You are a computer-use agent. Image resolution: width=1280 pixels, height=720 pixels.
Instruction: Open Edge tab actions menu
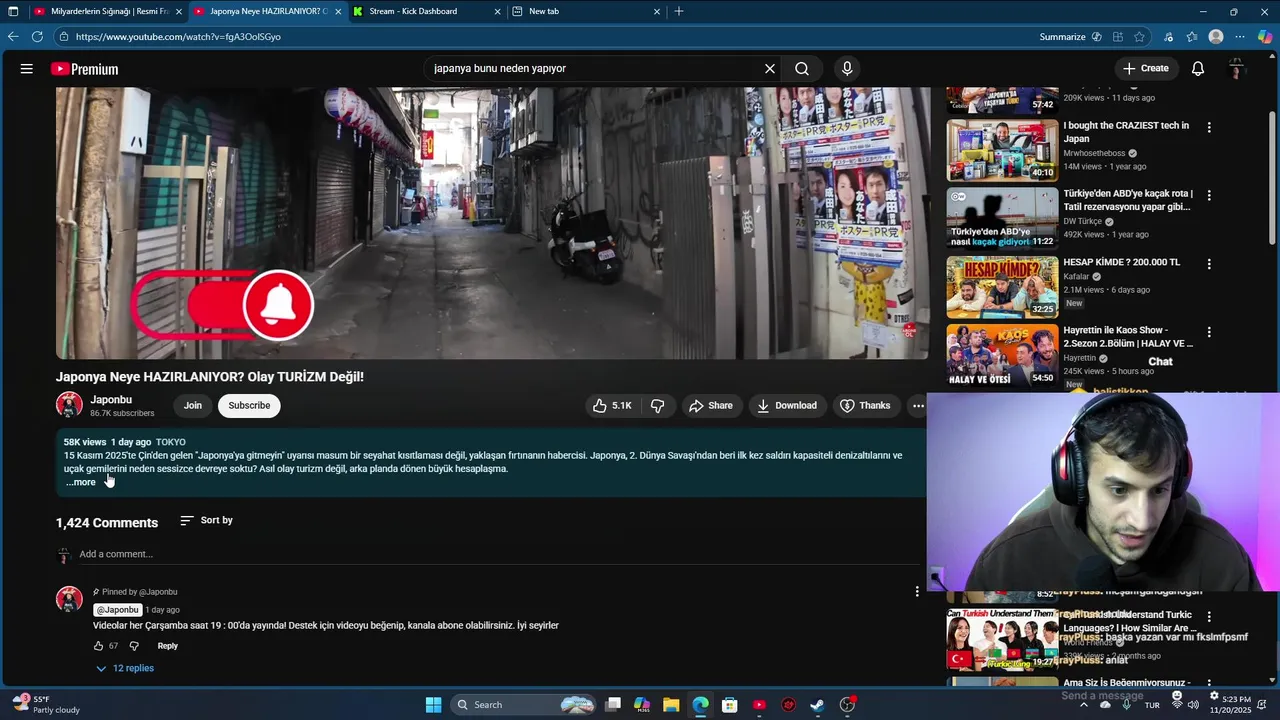[13, 11]
